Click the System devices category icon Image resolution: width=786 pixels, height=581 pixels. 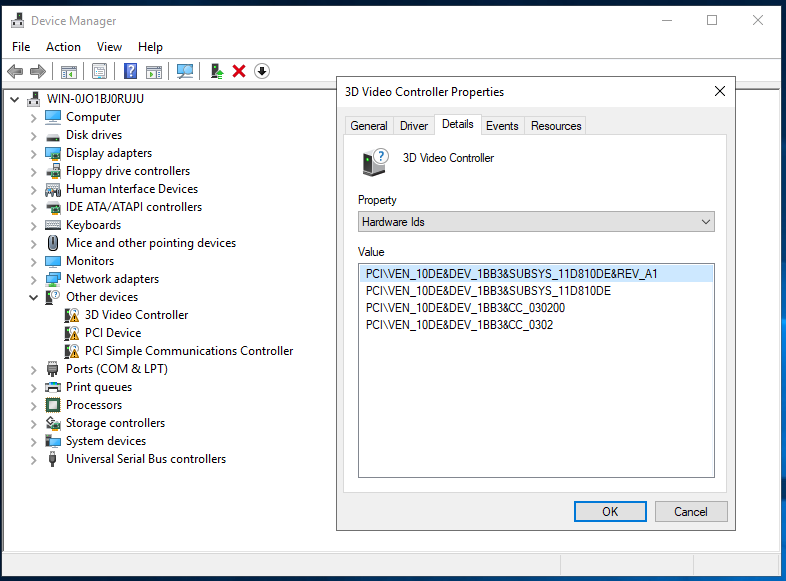53,441
